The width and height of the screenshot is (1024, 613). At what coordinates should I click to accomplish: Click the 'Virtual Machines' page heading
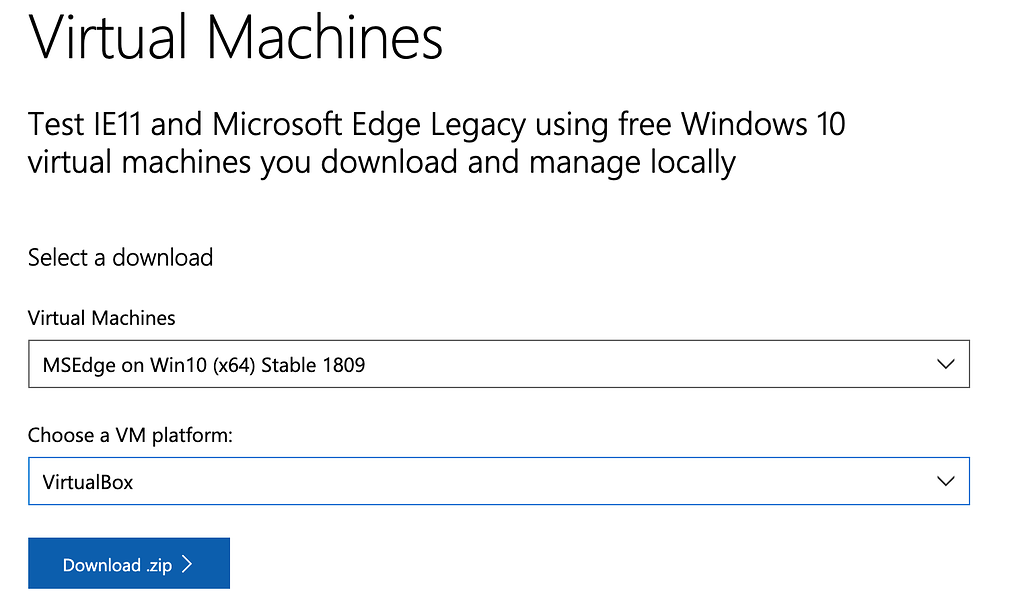(236, 37)
